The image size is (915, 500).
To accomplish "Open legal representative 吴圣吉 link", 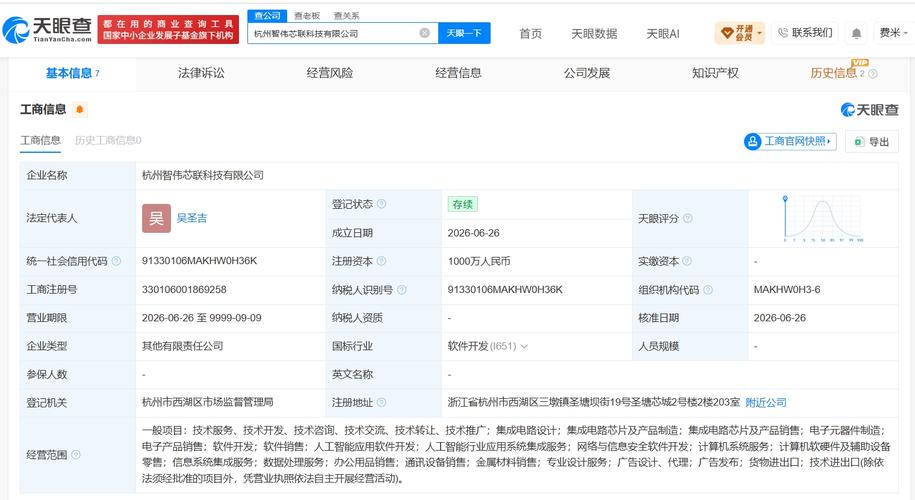I will coord(192,218).
